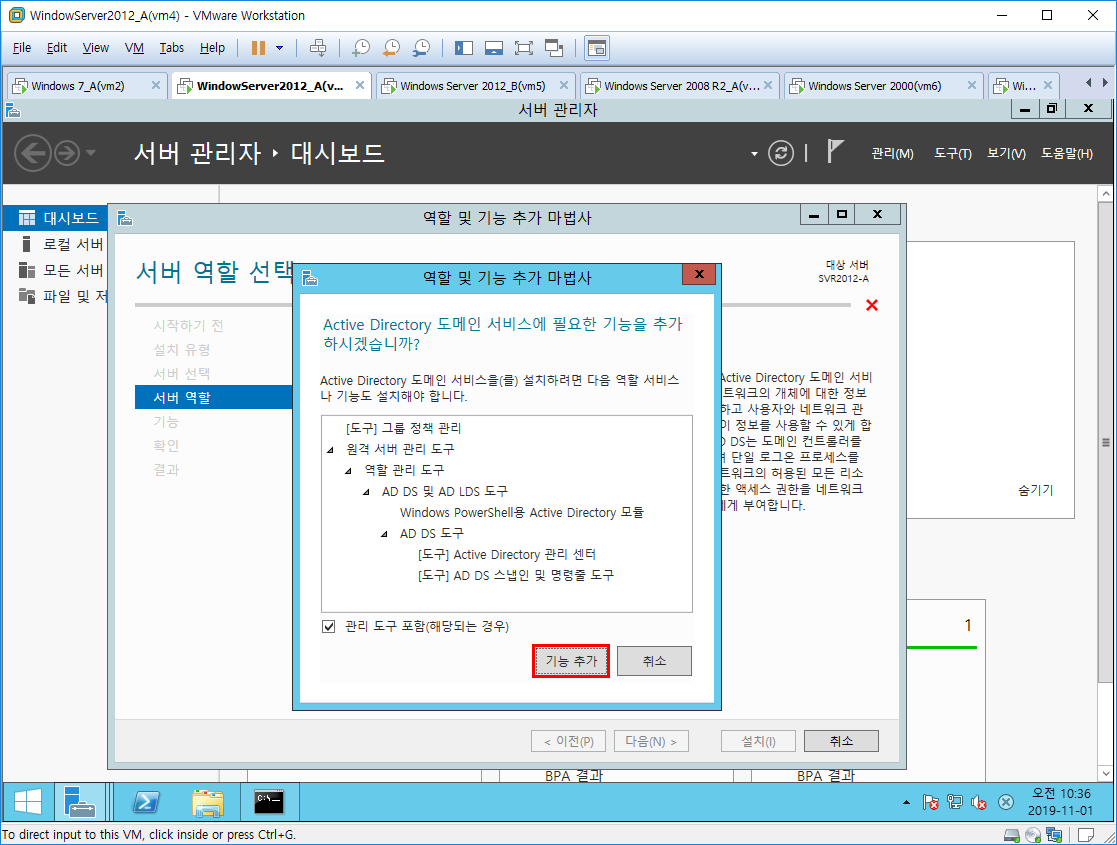This screenshot has height=845, width=1117.
Task: Click the 서버 역할 wizard step
Action: [214, 398]
